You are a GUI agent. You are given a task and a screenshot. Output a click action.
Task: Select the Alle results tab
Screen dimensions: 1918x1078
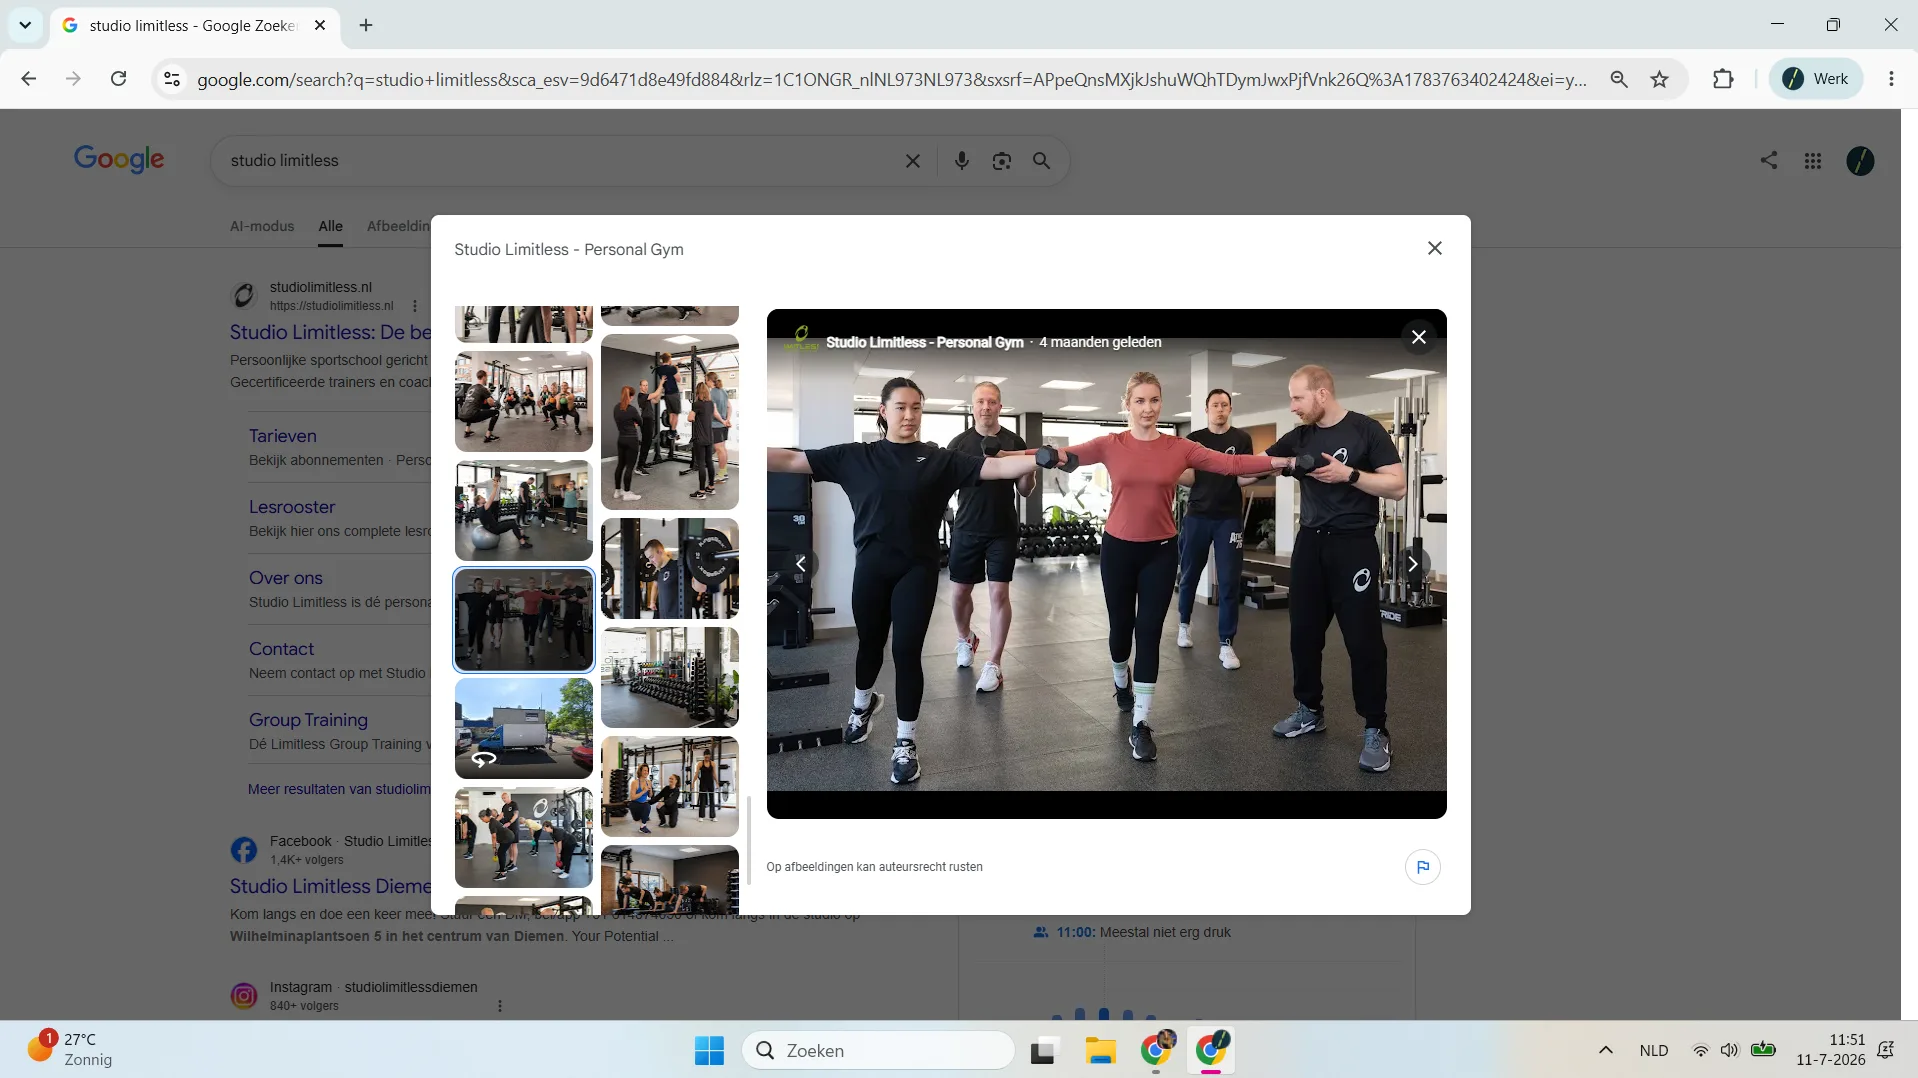point(330,226)
